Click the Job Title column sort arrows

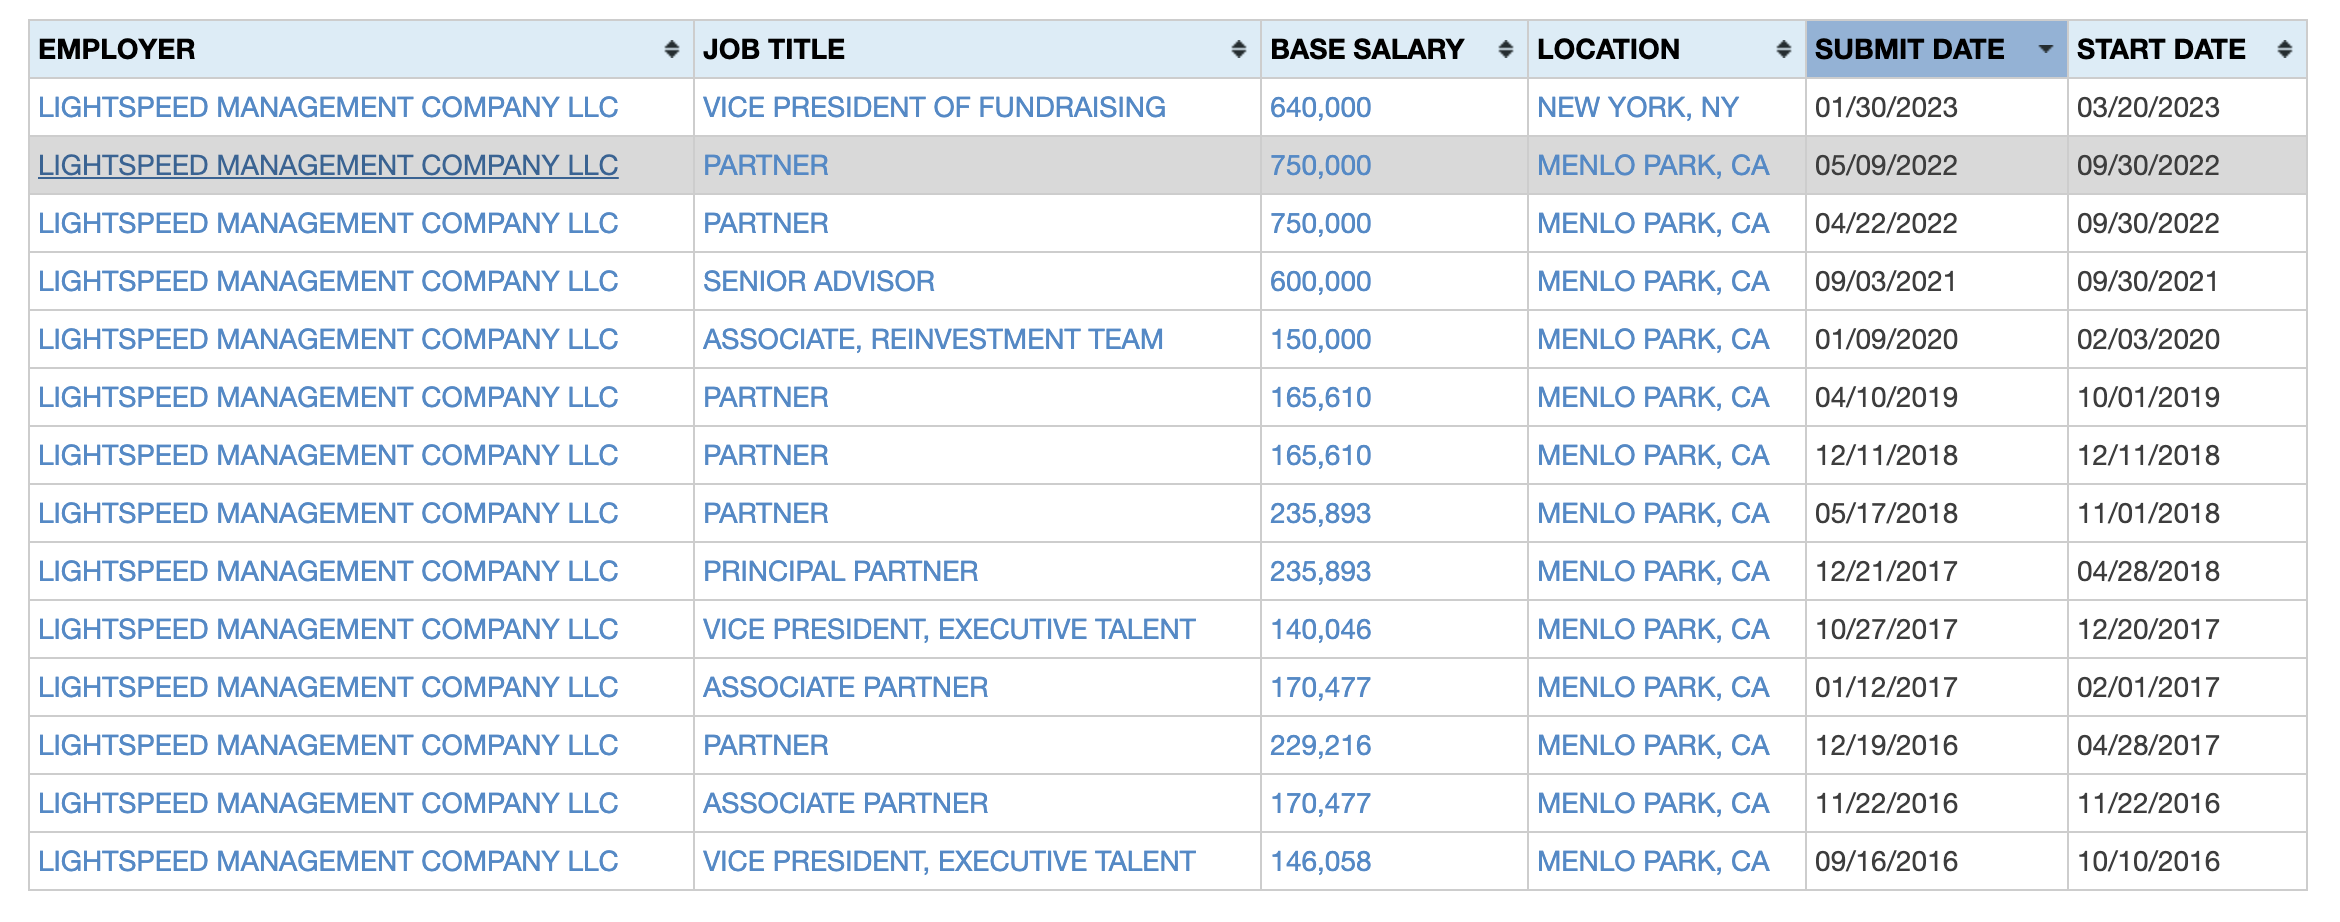click(x=1238, y=49)
